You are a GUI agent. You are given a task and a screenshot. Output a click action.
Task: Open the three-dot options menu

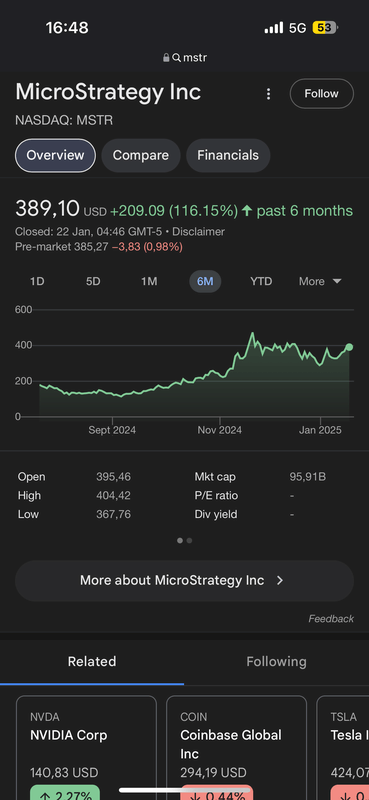click(268, 94)
